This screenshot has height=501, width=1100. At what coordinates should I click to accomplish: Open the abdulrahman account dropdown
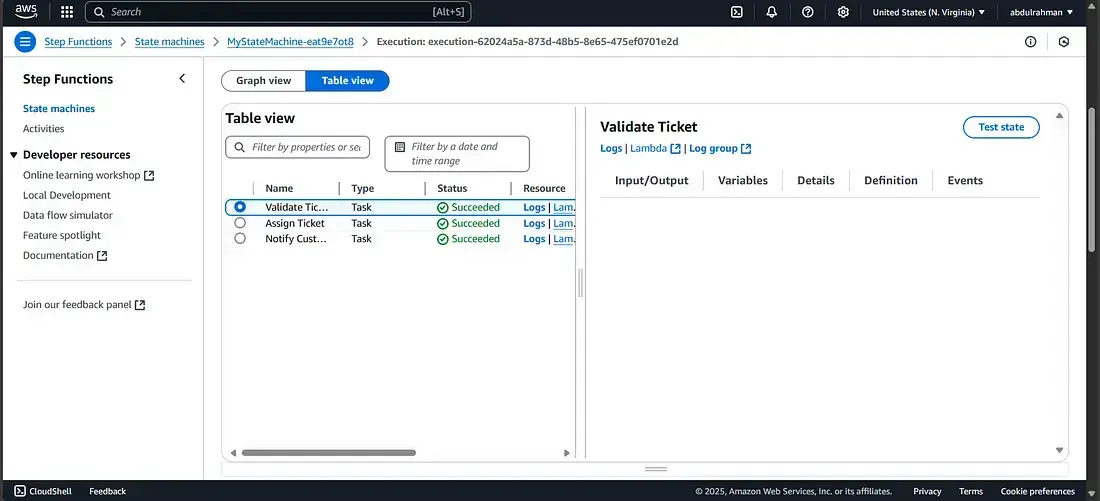pos(1041,12)
